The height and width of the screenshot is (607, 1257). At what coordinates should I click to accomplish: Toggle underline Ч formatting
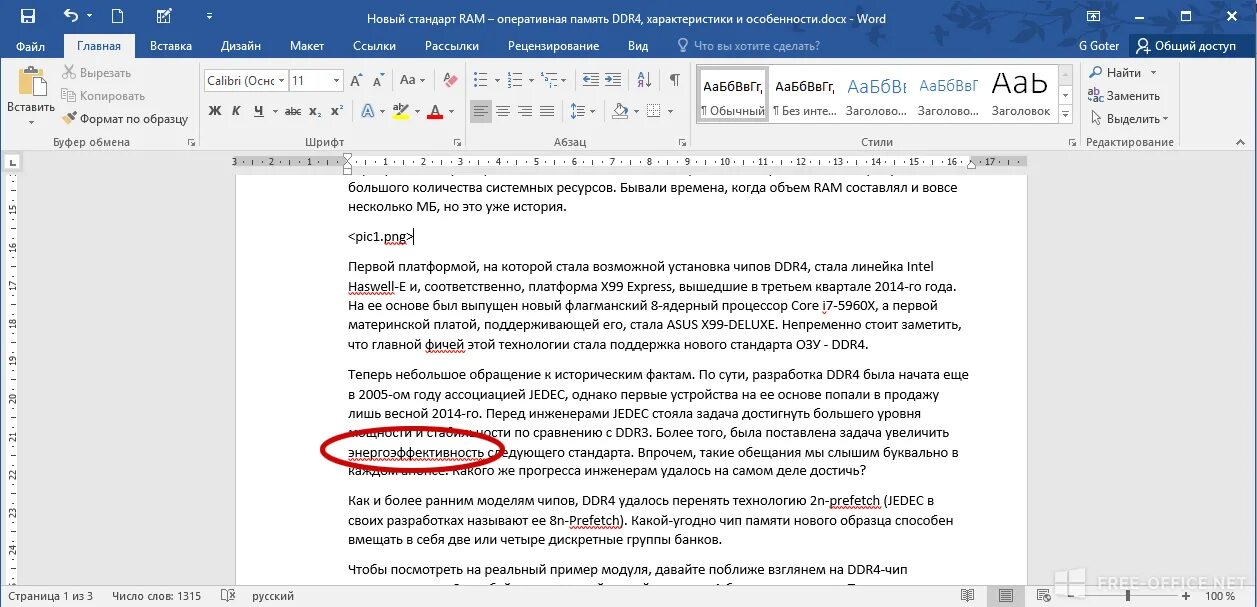click(259, 111)
